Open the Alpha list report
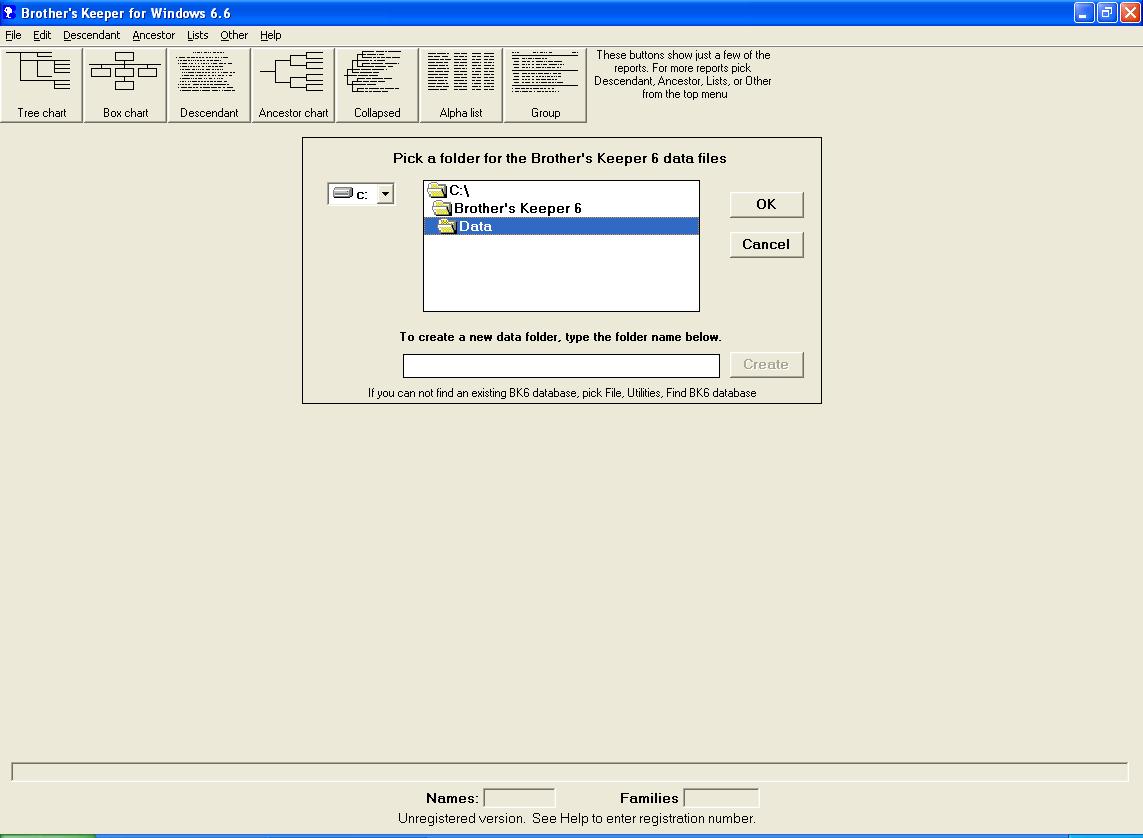1143x838 pixels. point(461,85)
